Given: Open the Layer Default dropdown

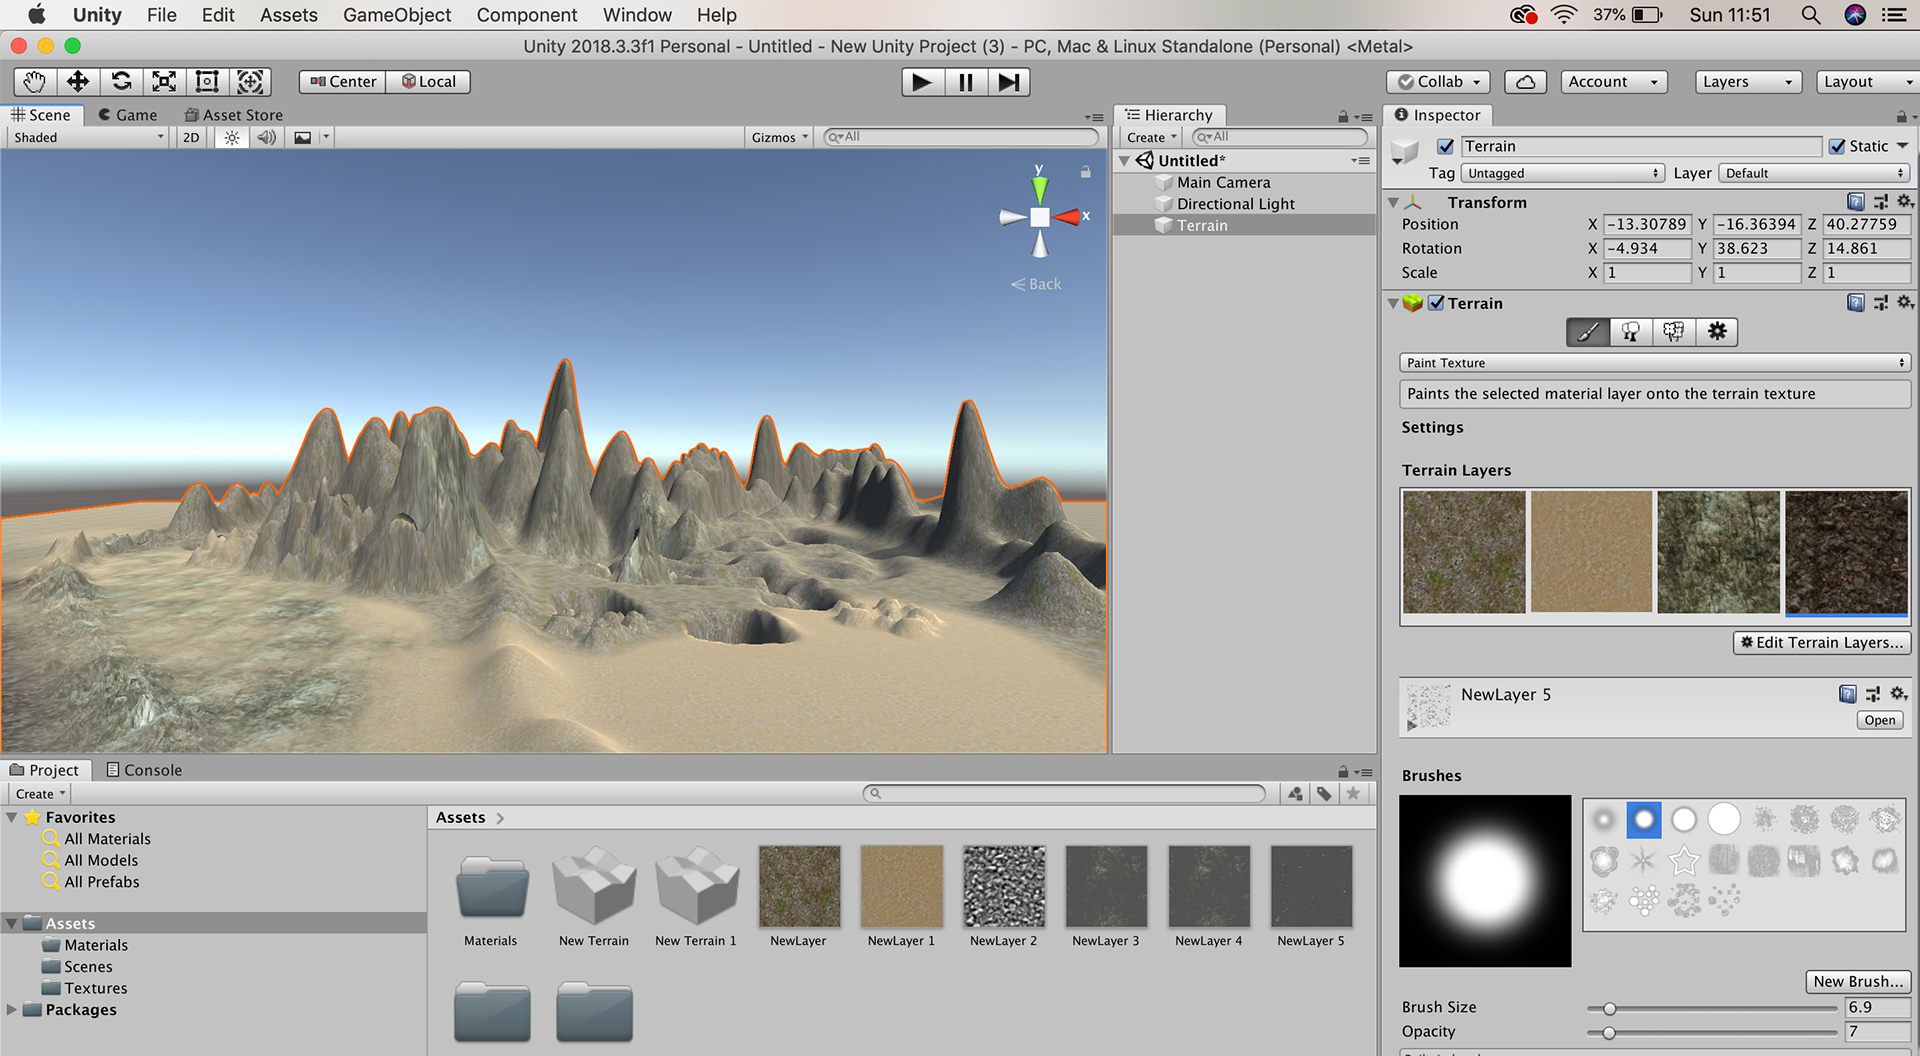Looking at the screenshot, I should (1815, 173).
